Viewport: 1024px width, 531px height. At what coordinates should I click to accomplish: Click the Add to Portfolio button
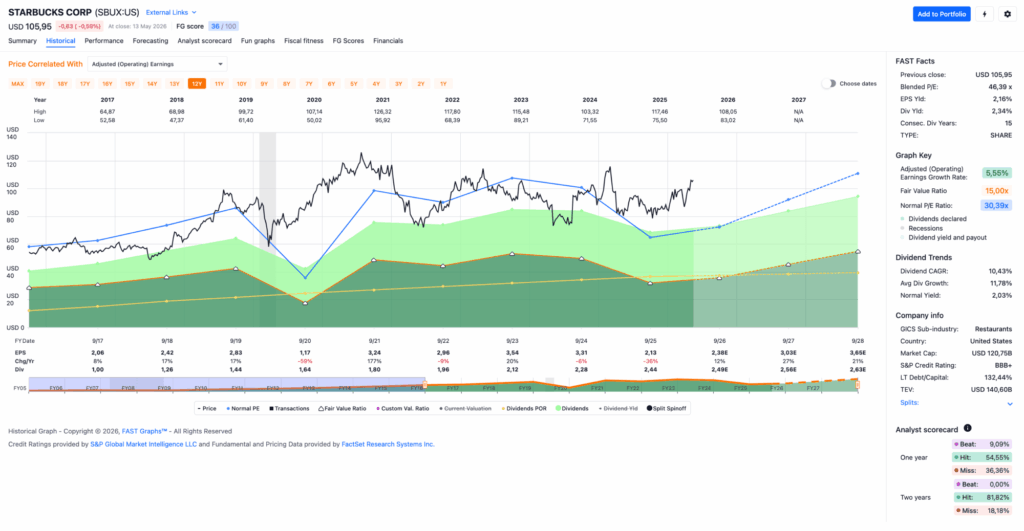click(941, 14)
